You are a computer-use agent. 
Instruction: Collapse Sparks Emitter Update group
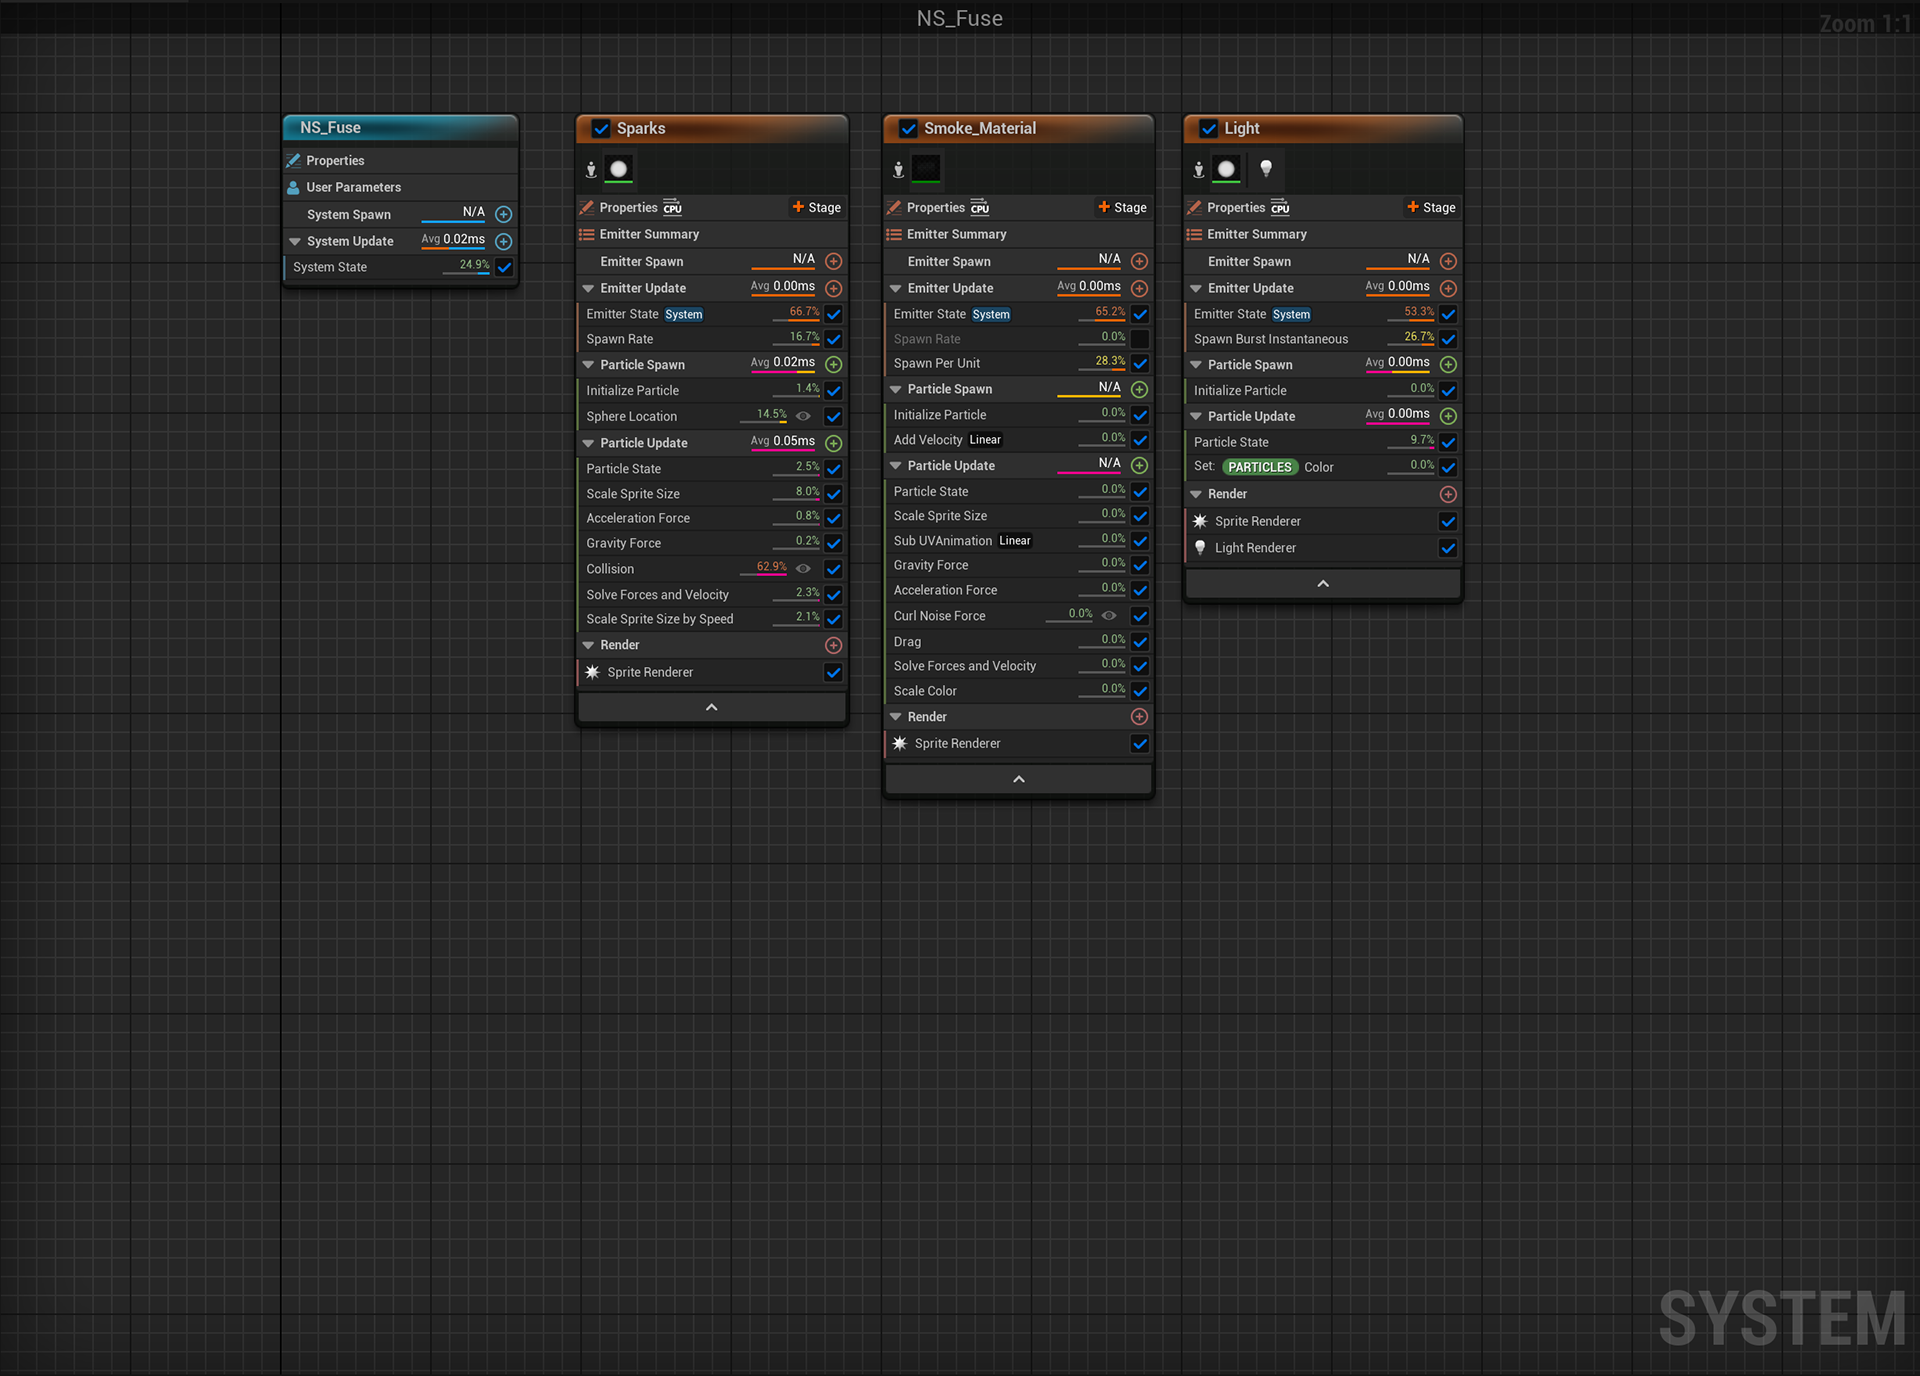588,288
